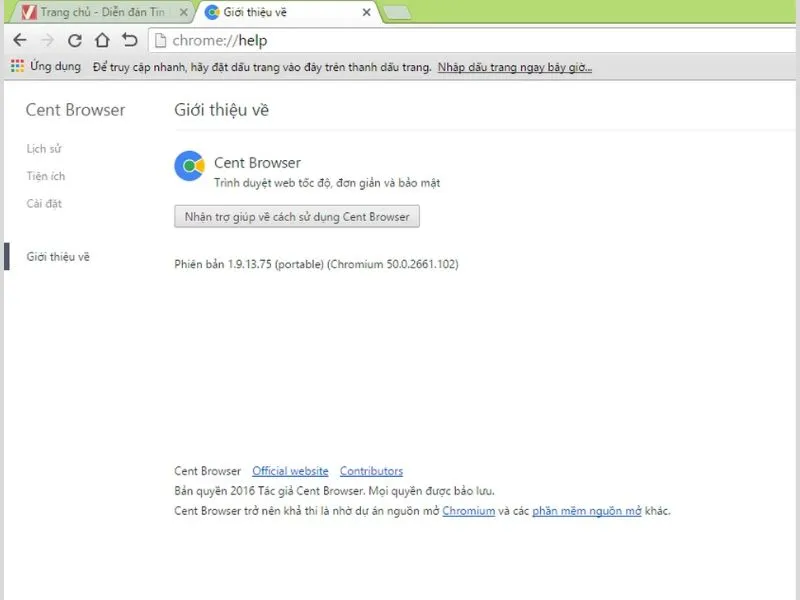Click the Phiên bản 1.9.13.75 version text

(x=316, y=264)
